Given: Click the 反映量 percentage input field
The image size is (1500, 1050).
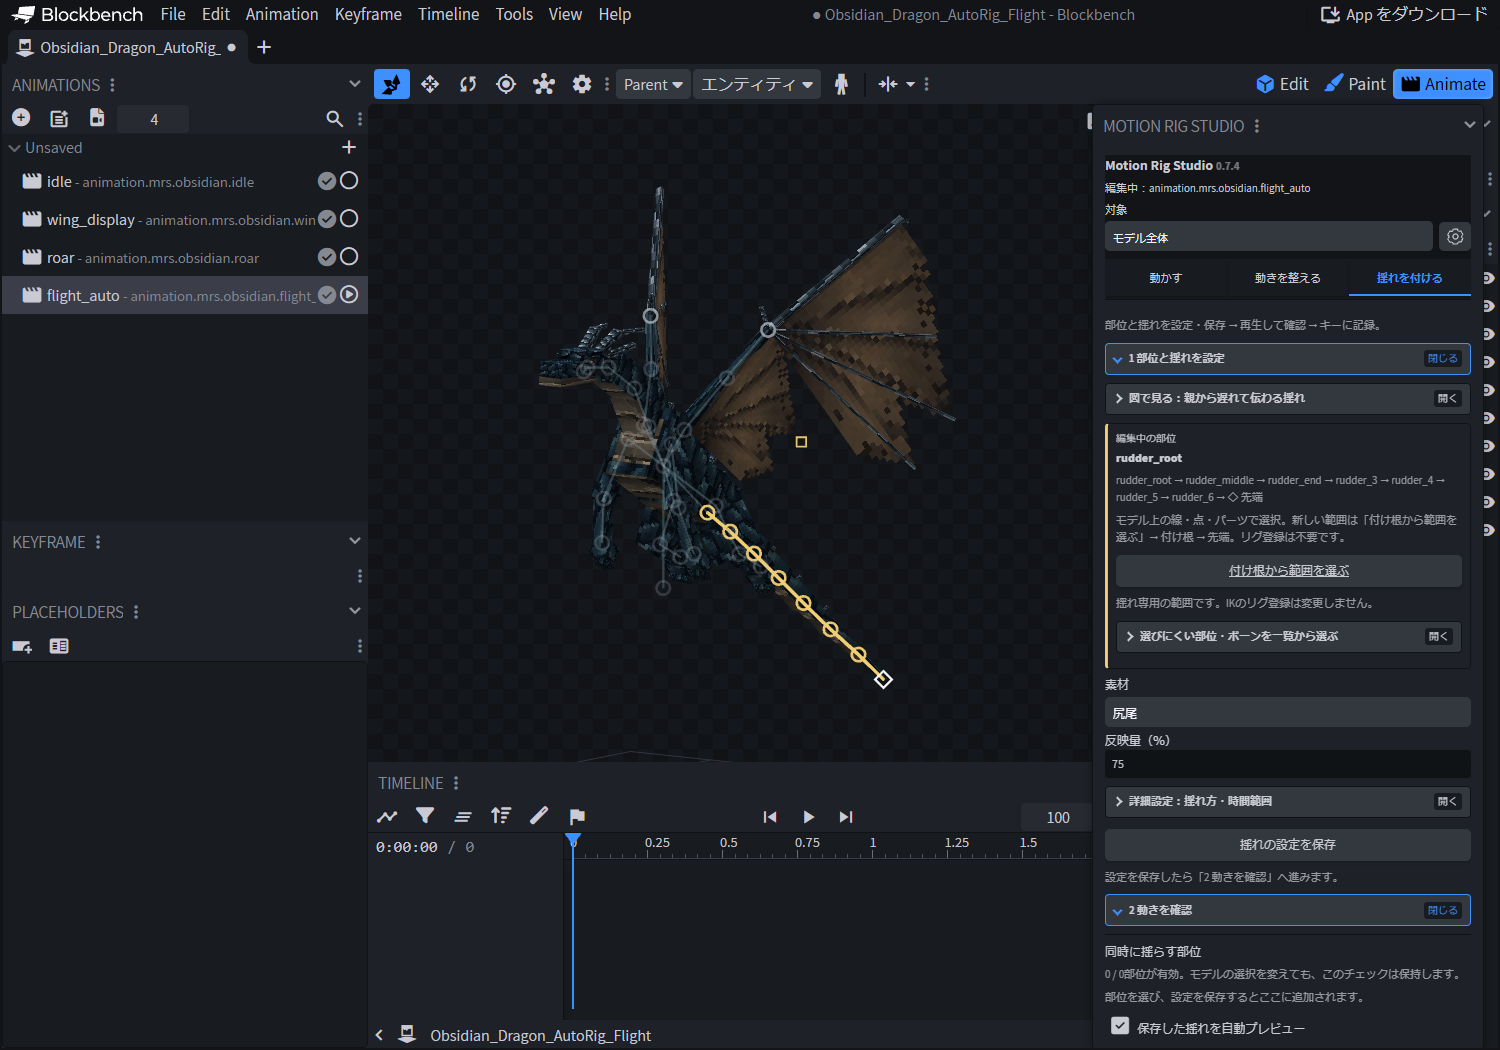Looking at the screenshot, I should [x=1288, y=764].
